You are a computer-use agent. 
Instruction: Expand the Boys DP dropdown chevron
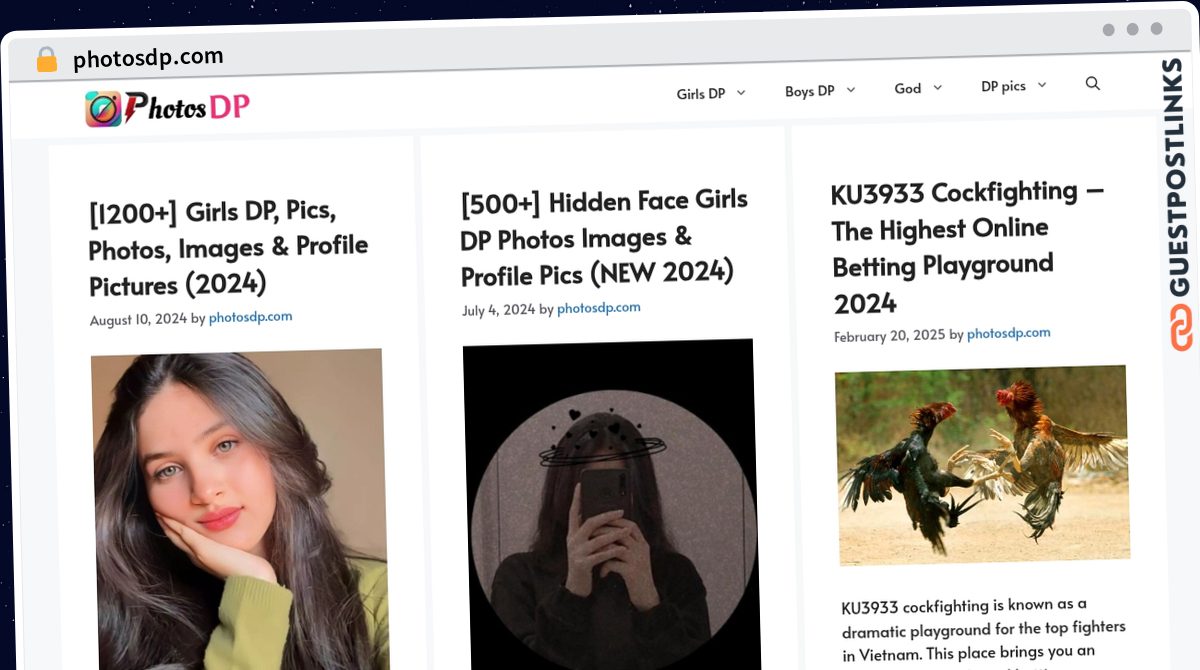click(x=851, y=90)
